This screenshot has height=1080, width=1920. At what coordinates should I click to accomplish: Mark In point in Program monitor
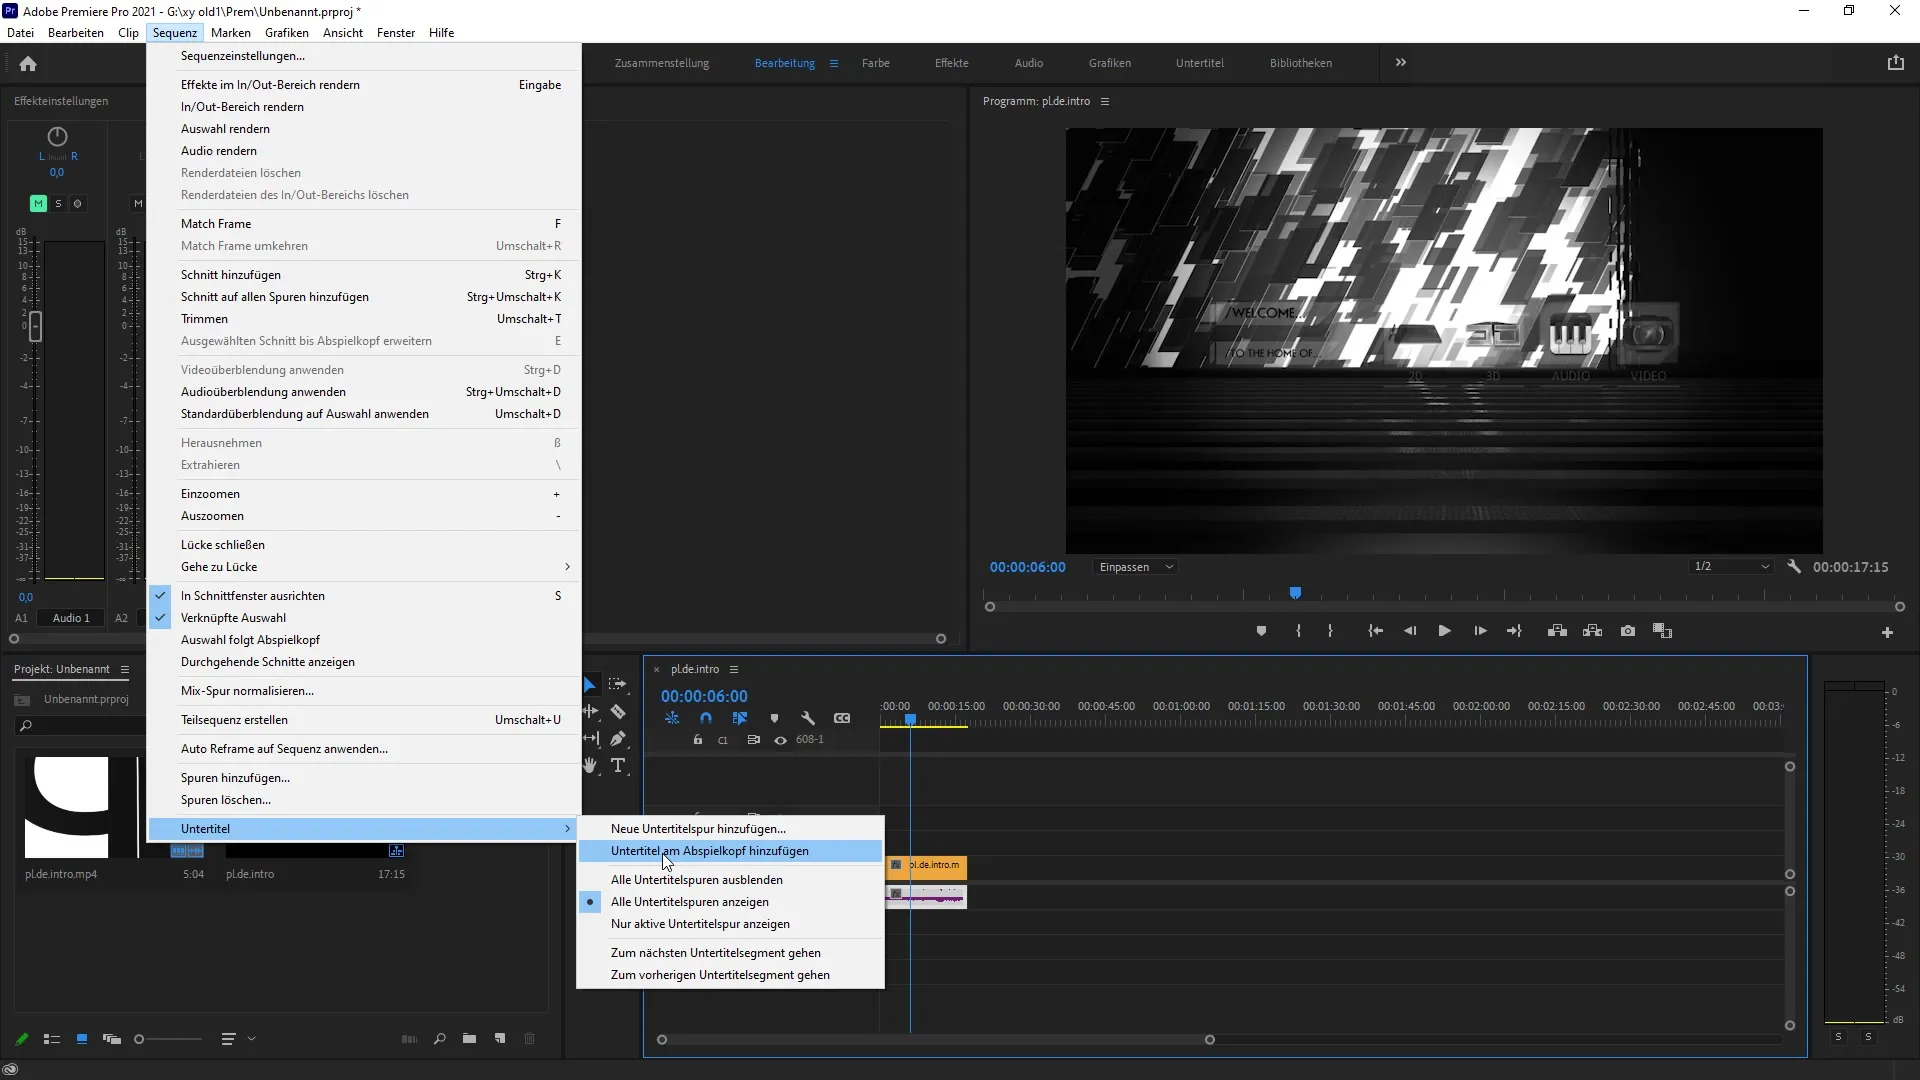tap(1298, 631)
